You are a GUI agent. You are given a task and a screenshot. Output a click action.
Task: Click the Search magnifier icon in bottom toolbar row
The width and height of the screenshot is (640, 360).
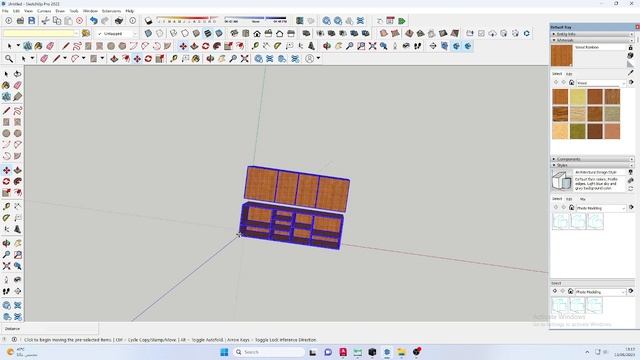(9, 59)
